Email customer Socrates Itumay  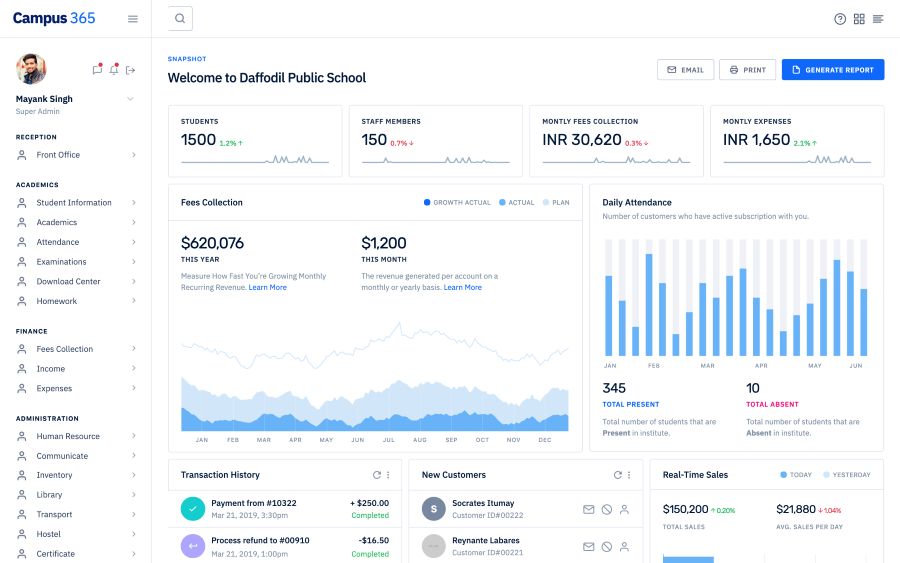588,509
